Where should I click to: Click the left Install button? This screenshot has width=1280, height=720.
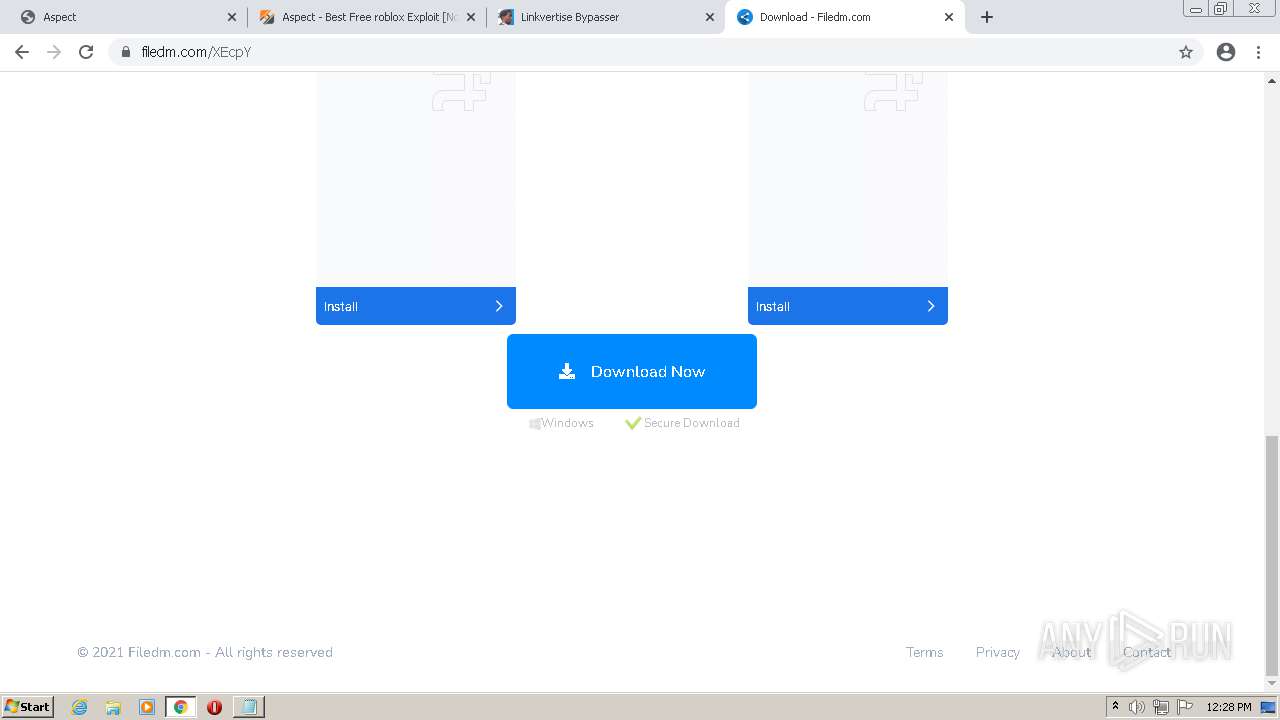tap(416, 306)
